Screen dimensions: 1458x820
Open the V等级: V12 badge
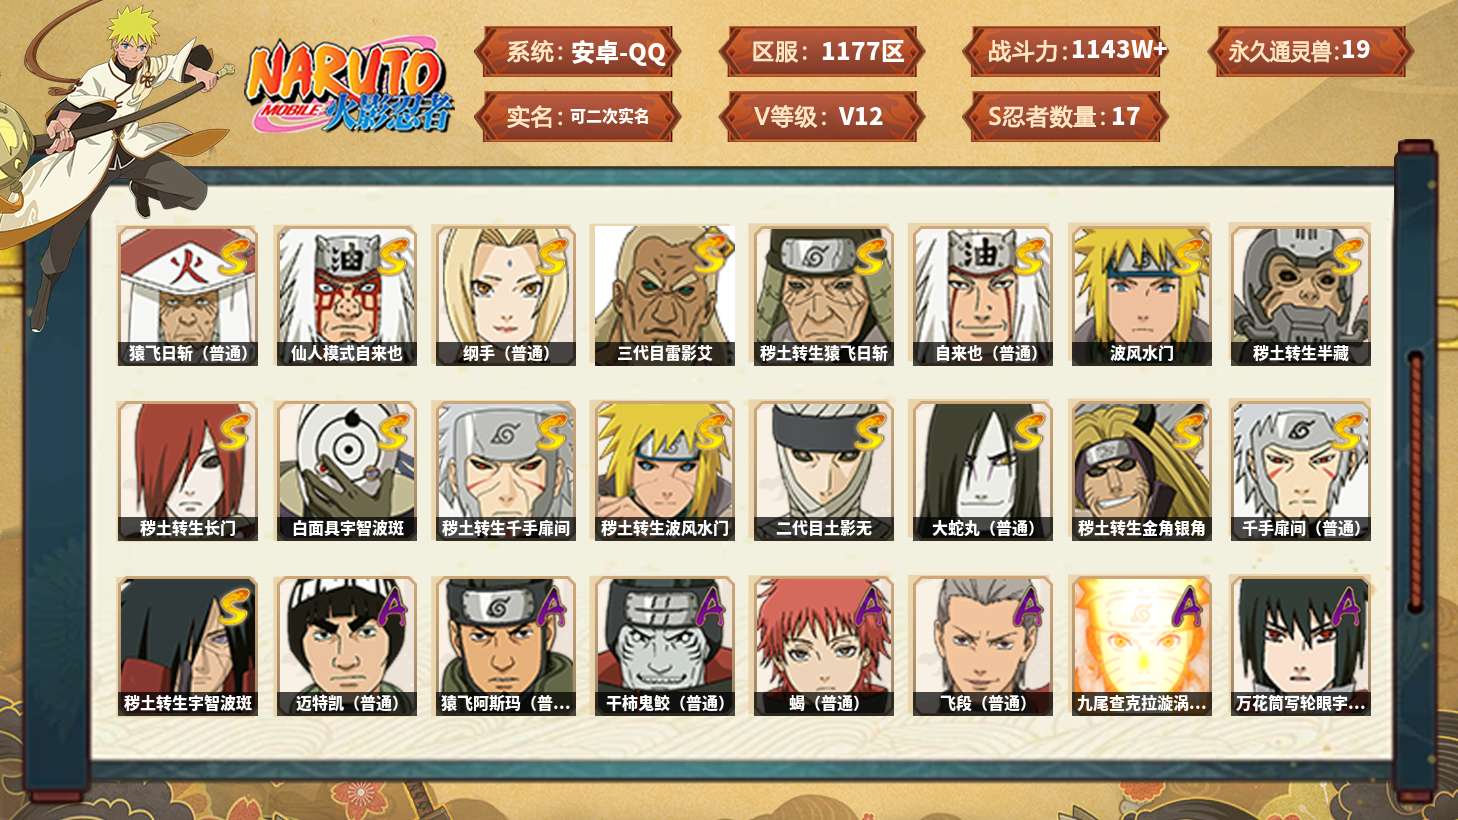(822, 116)
